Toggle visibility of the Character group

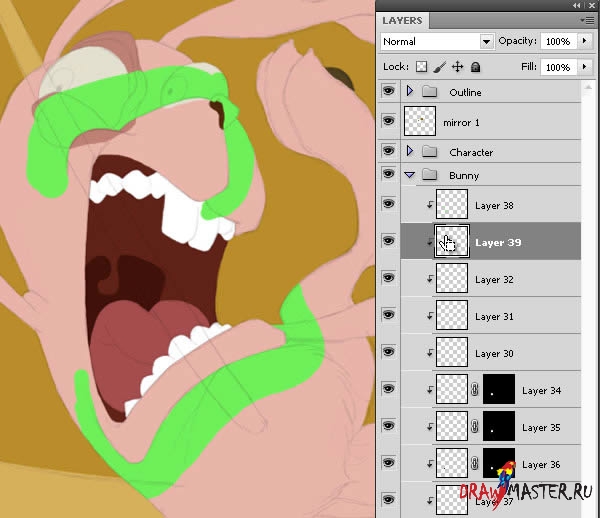pyautogui.click(x=388, y=151)
